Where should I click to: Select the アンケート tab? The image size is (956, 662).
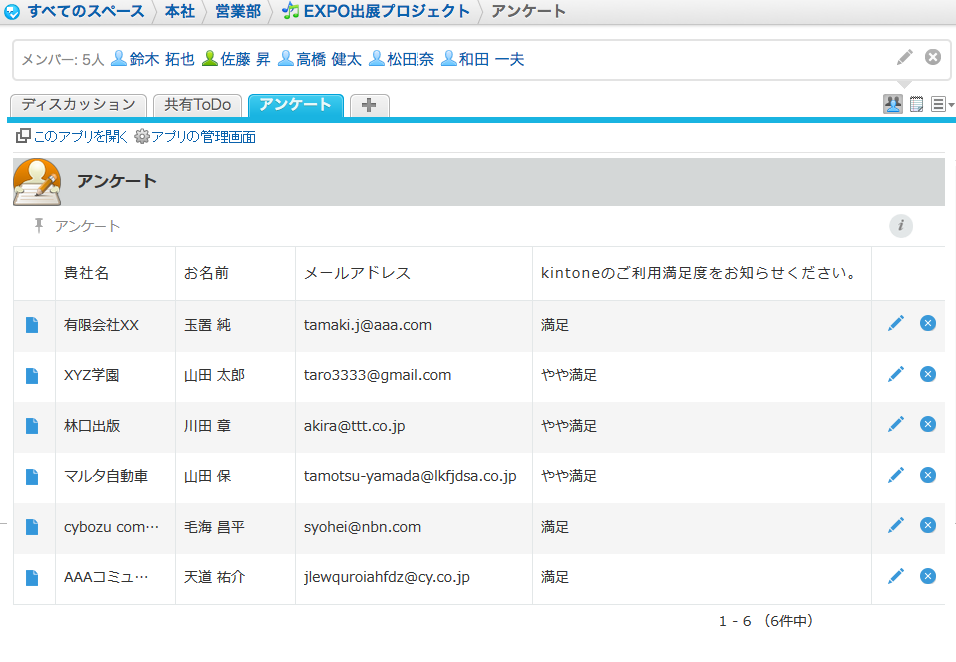[x=296, y=105]
